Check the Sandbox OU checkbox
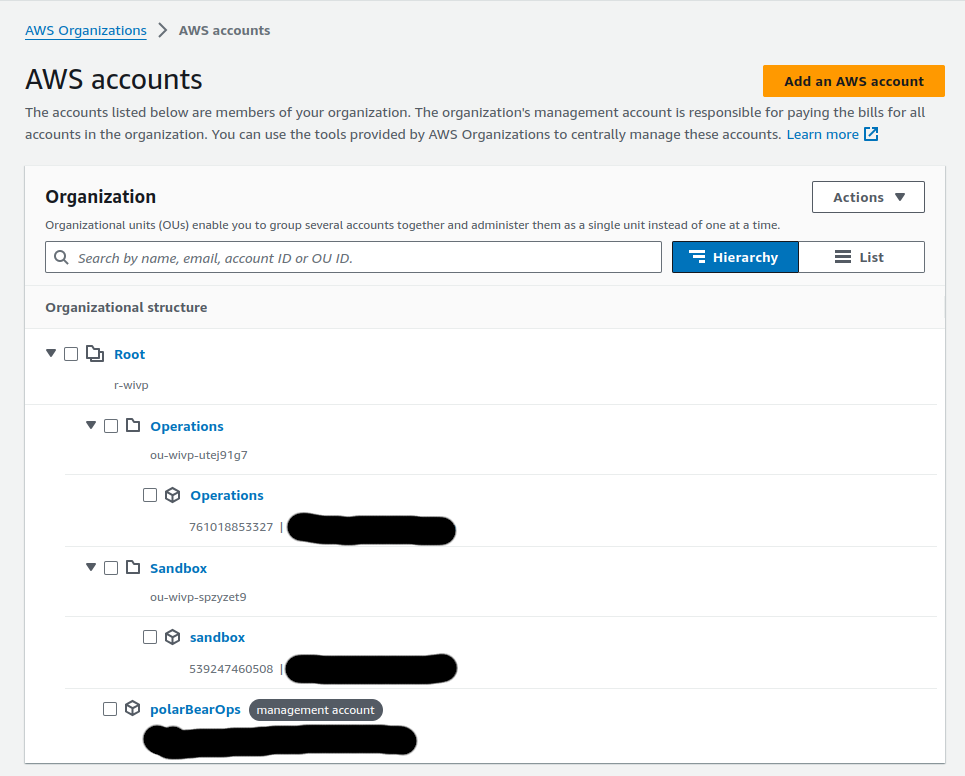This screenshot has height=776, width=965. point(111,567)
